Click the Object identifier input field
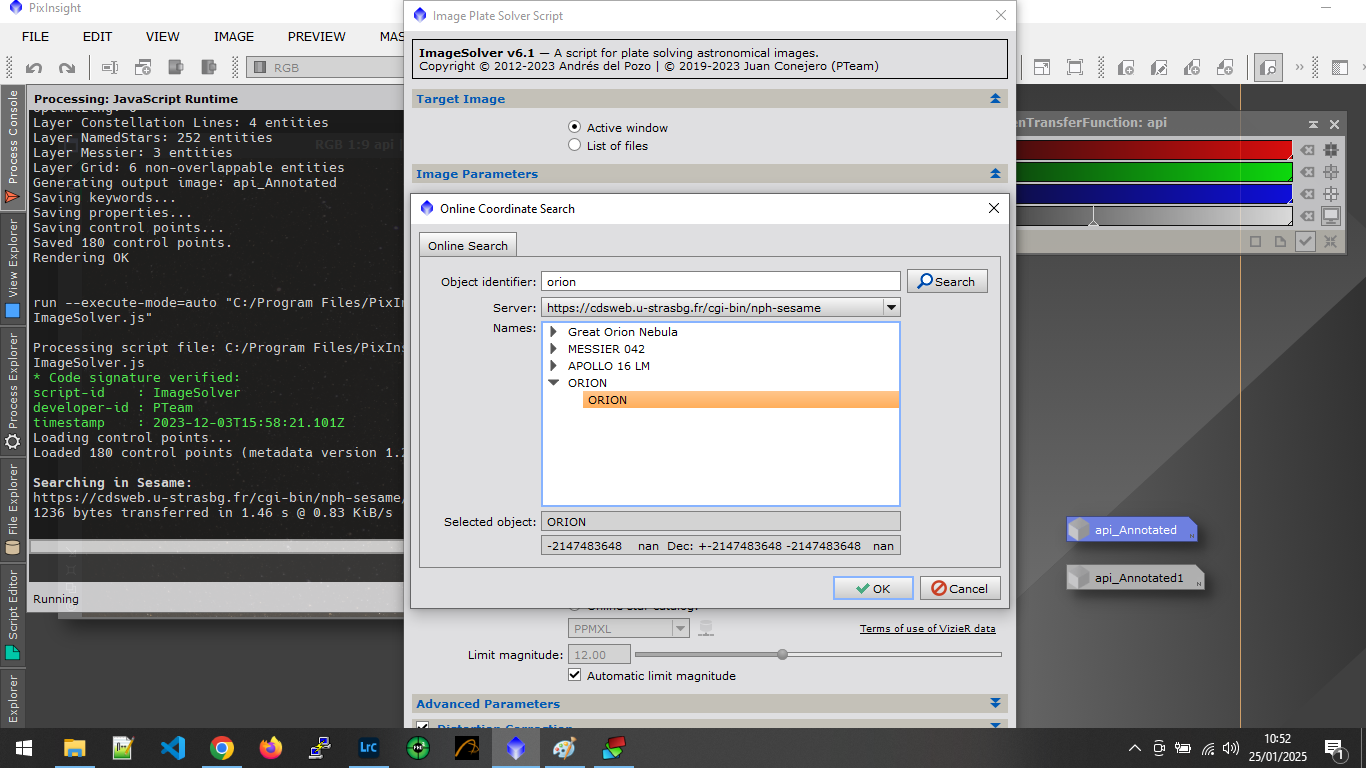Screen dimensions: 1366x768 click(721, 281)
